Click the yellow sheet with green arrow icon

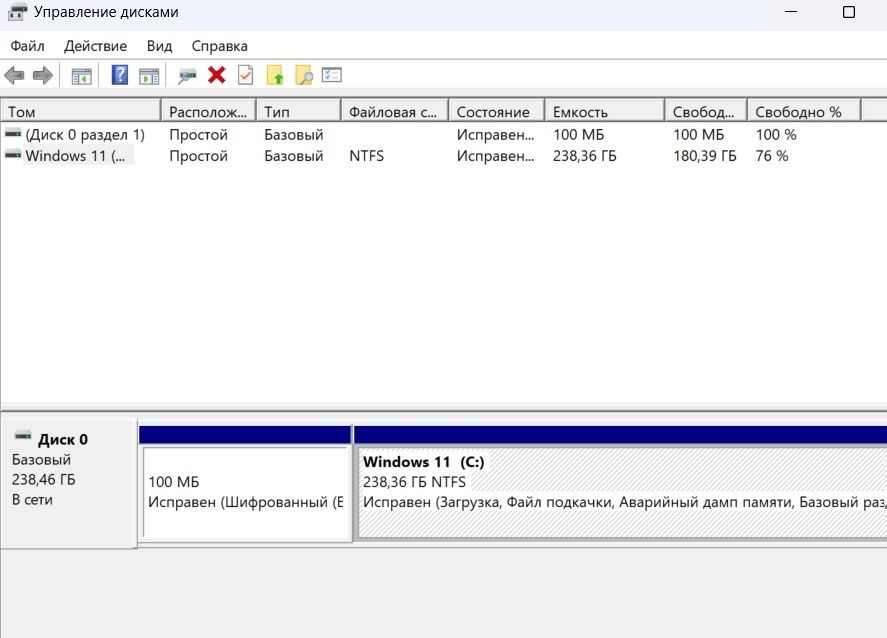[x=275, y=75]
